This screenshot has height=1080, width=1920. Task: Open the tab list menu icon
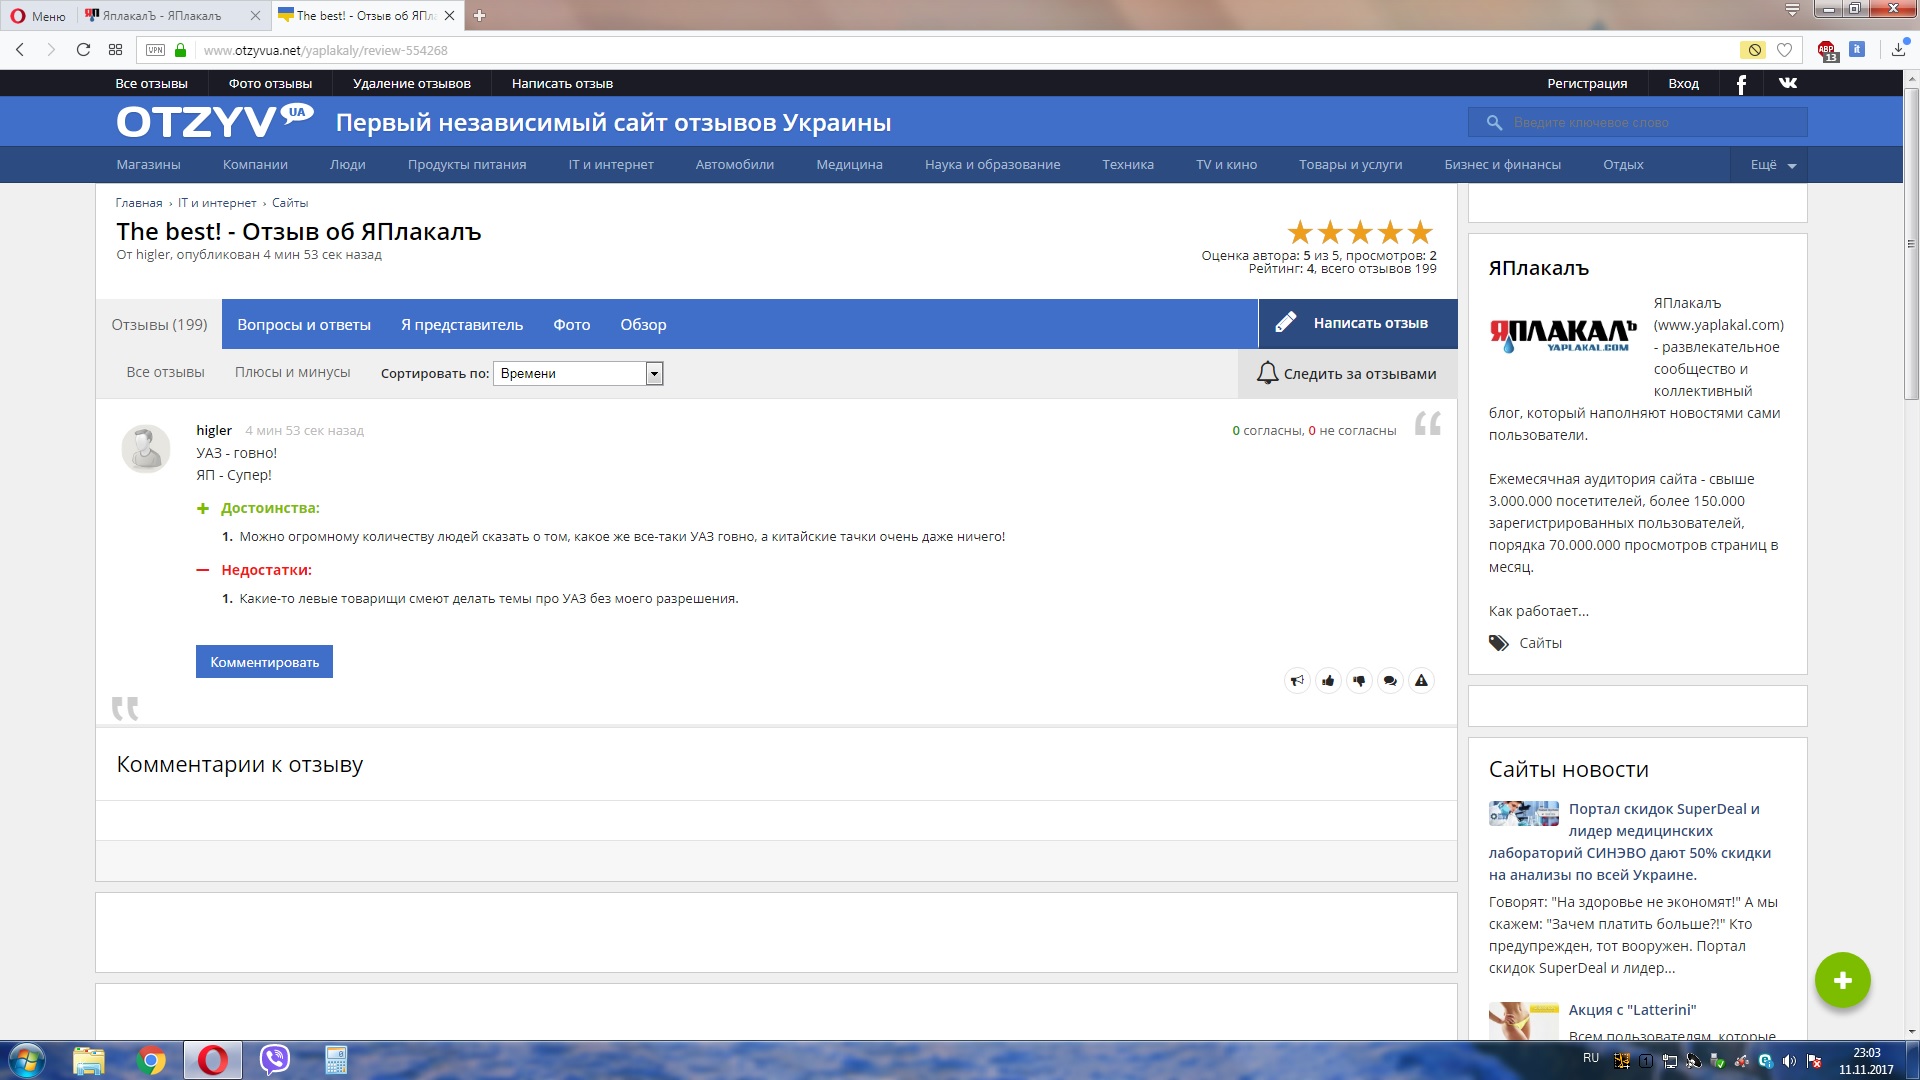click(1793, 10)
